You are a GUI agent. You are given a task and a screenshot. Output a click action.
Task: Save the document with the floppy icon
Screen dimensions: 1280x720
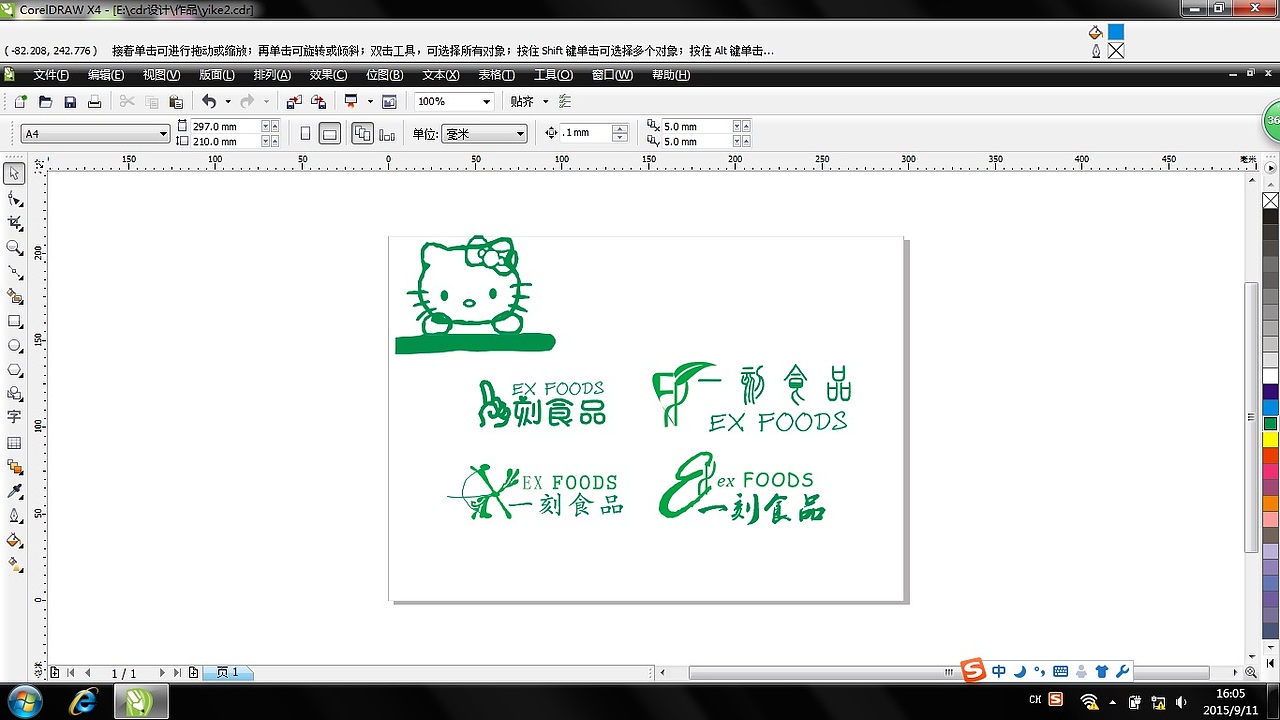pos(70,101)
